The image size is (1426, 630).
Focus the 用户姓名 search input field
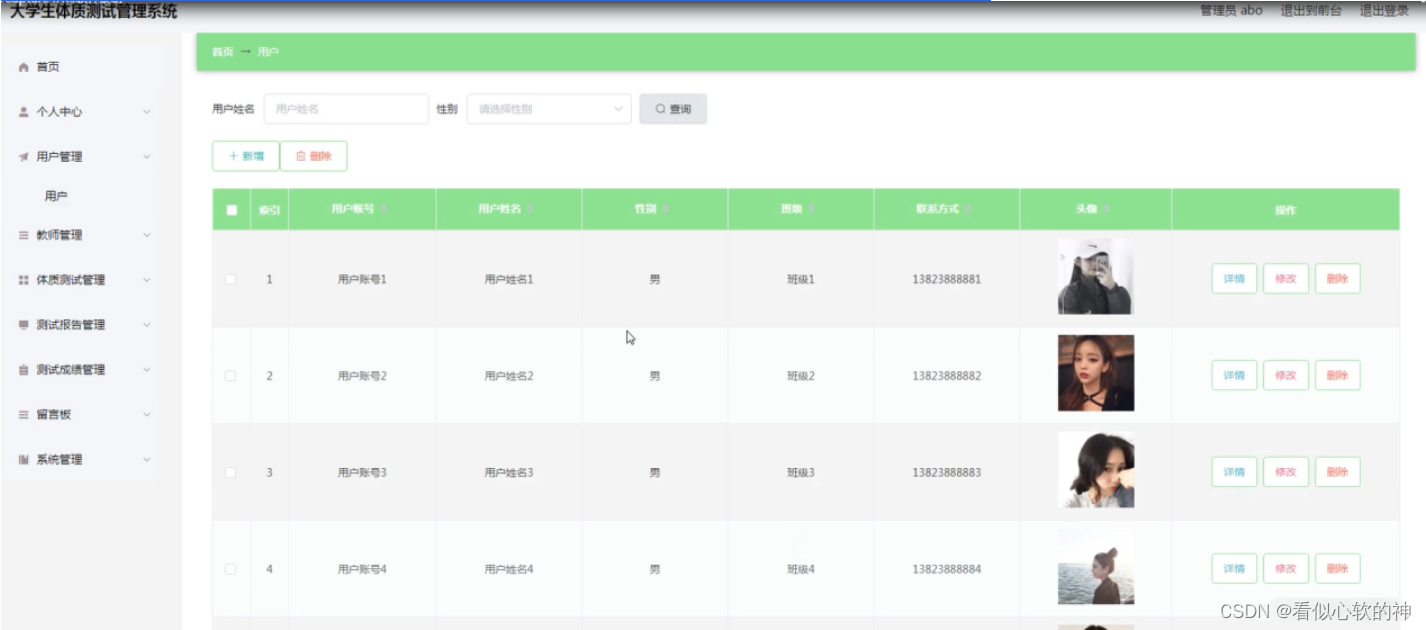tap(346, 109)
